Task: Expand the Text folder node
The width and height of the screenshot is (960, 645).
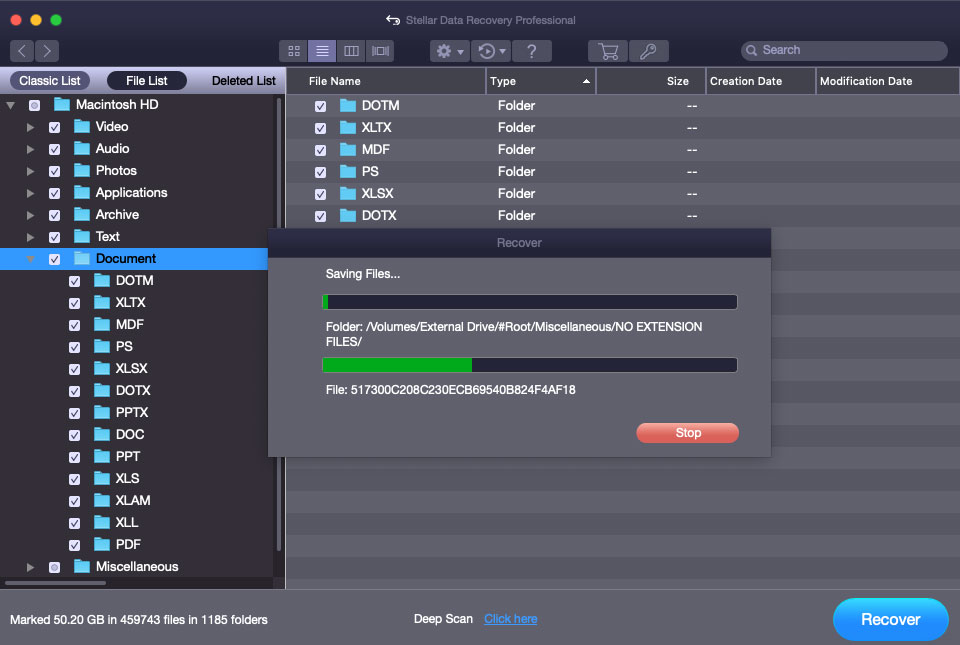Action: click(30, 237)
